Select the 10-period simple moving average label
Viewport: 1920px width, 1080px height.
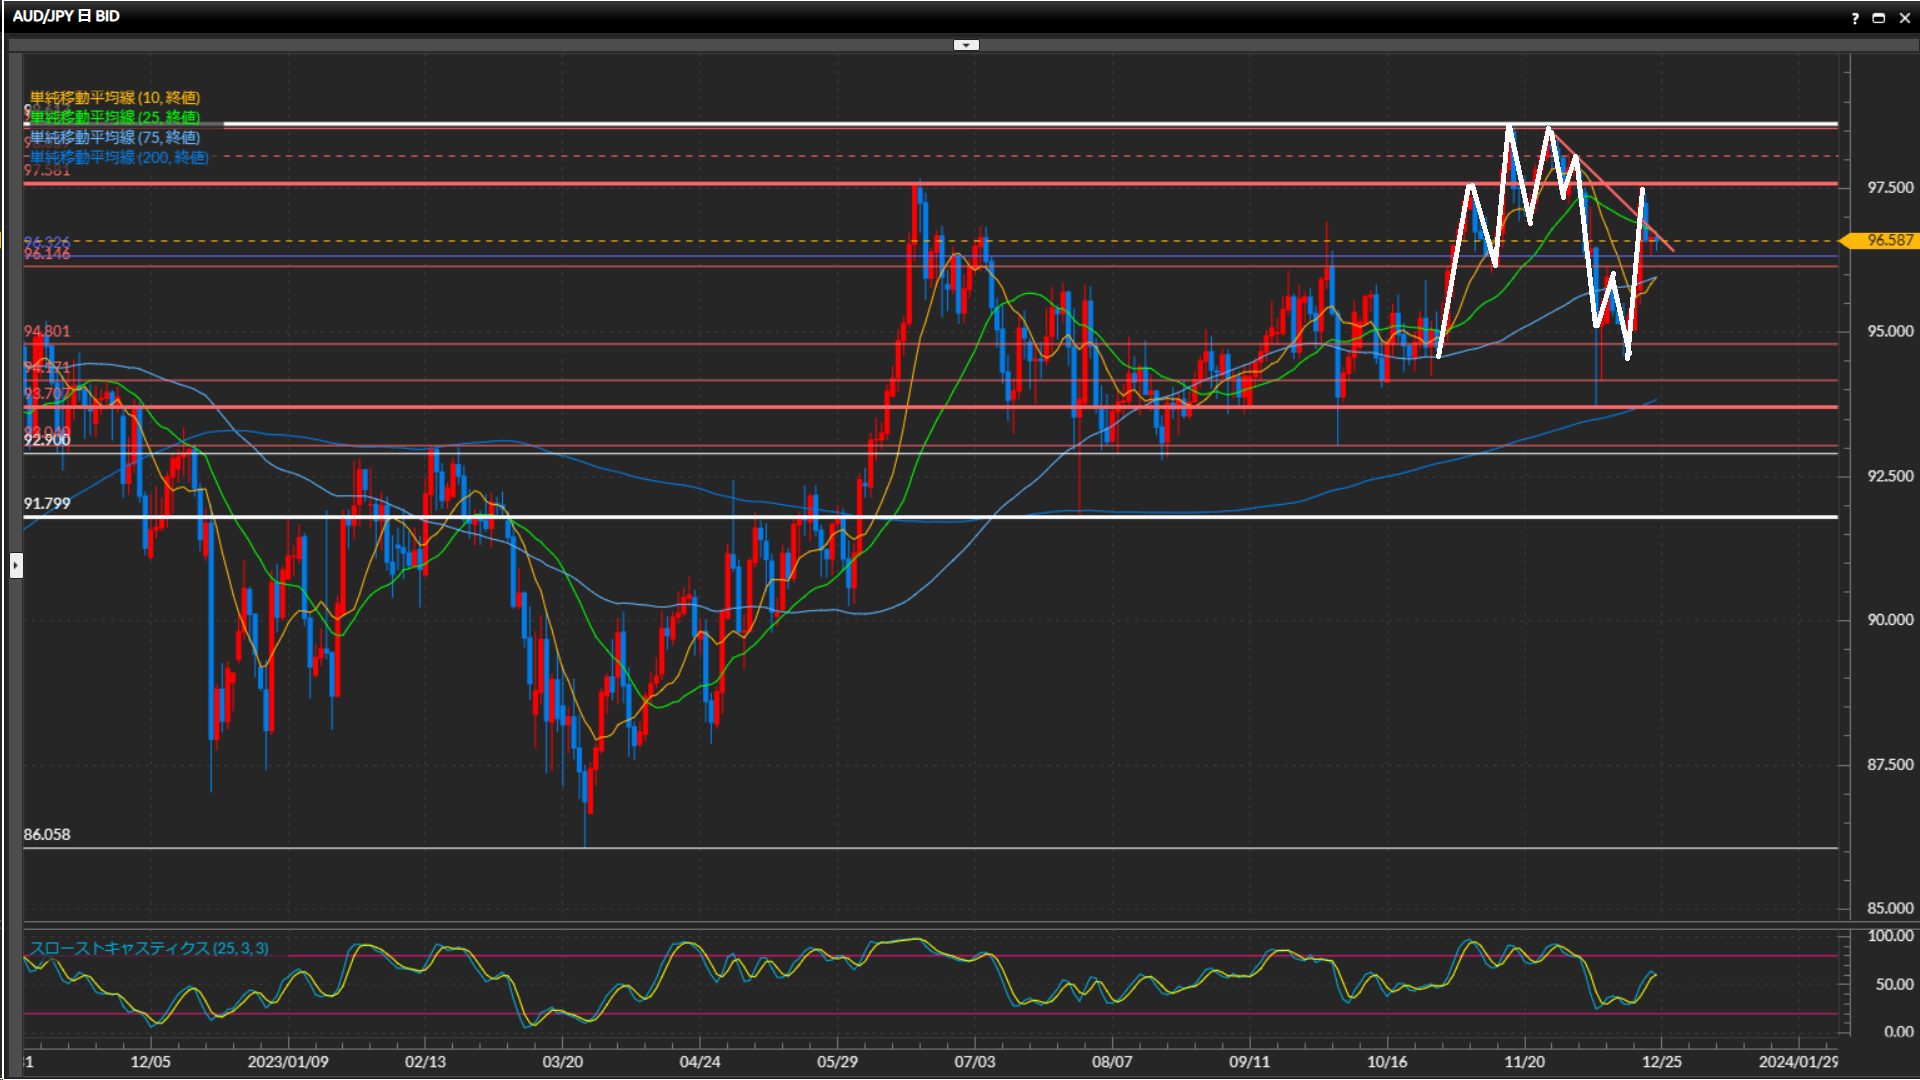114,97
